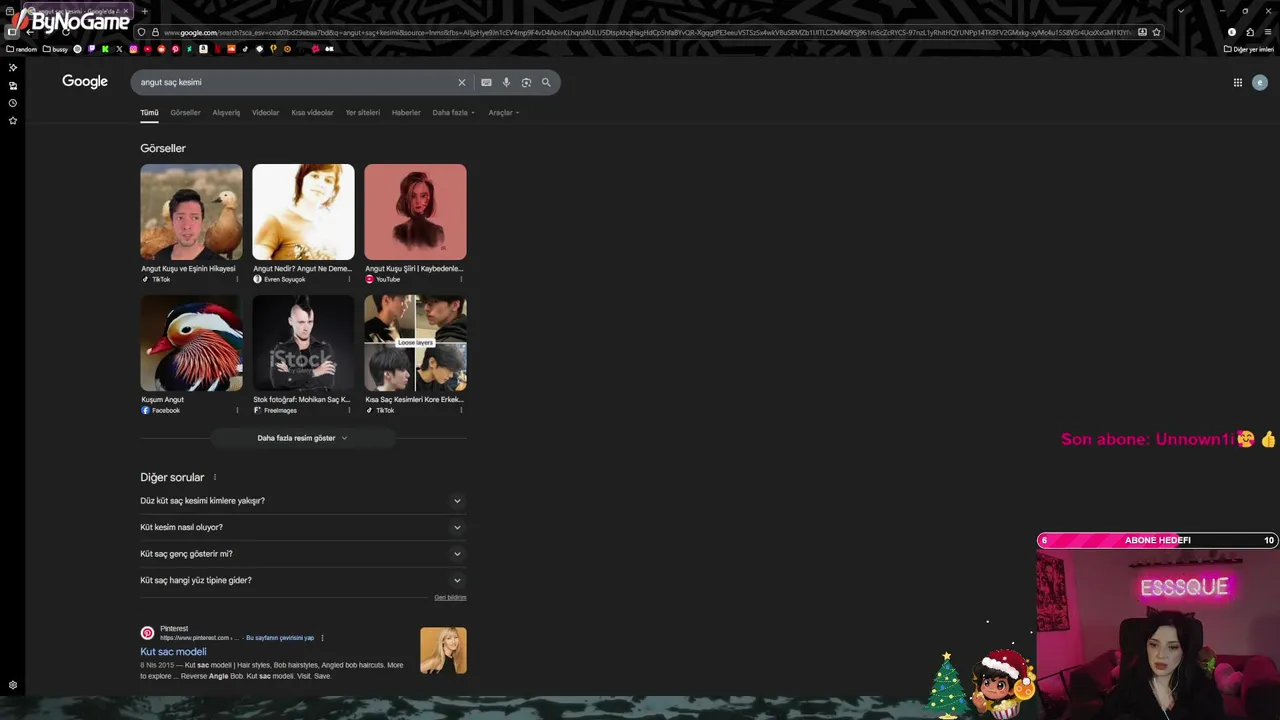The height and width of the screenshot is (720, 1280).
Task: Open the options menu of the Pinterest result
Action: point(322,638)
